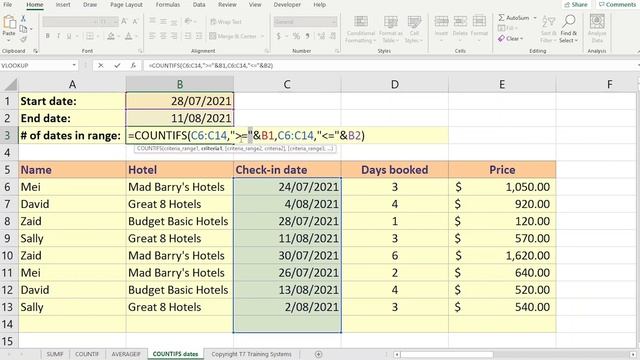Toggle Wrap Text
The width and height of the screenshot is (640, 360).
click(x=226, y=22)
